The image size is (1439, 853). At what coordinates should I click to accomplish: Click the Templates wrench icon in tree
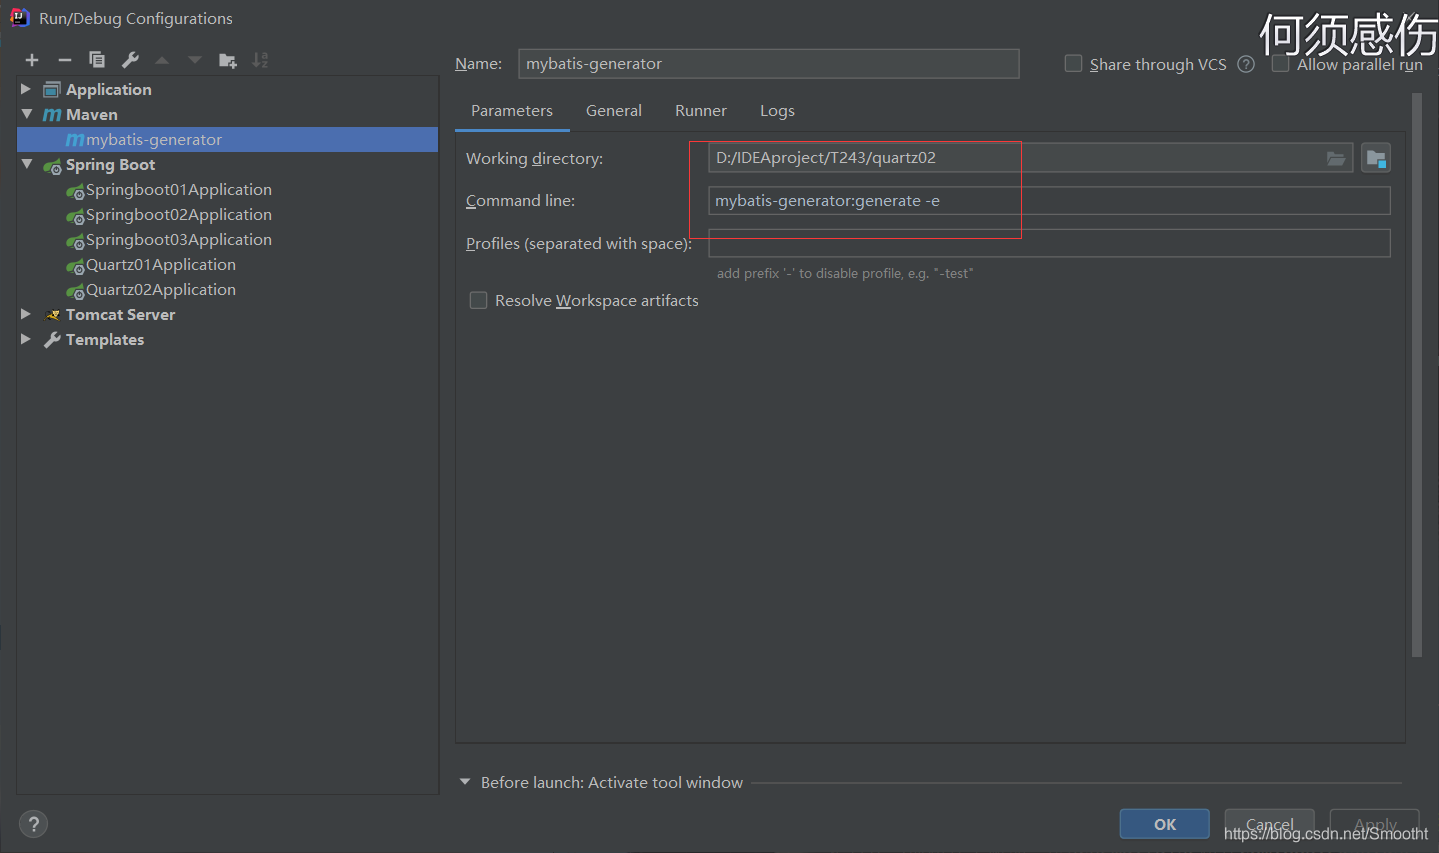coord(53,340)
